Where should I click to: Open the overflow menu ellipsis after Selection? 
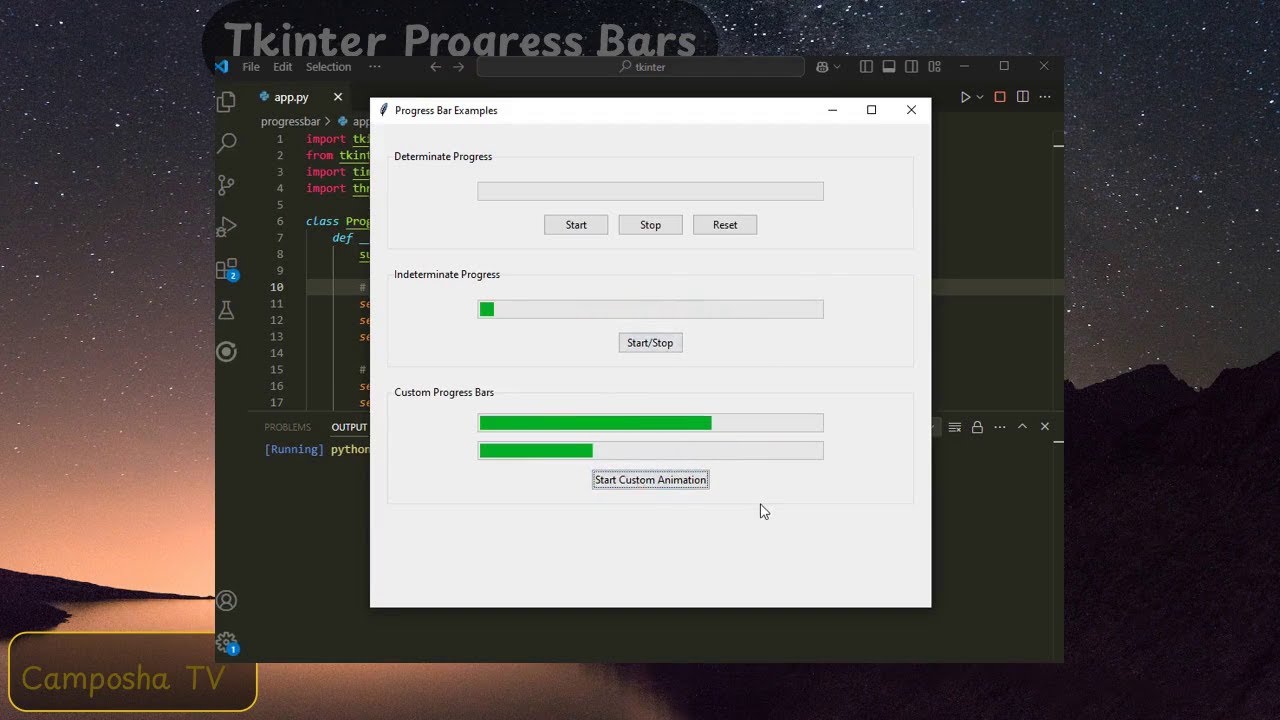tap(374, 67)
